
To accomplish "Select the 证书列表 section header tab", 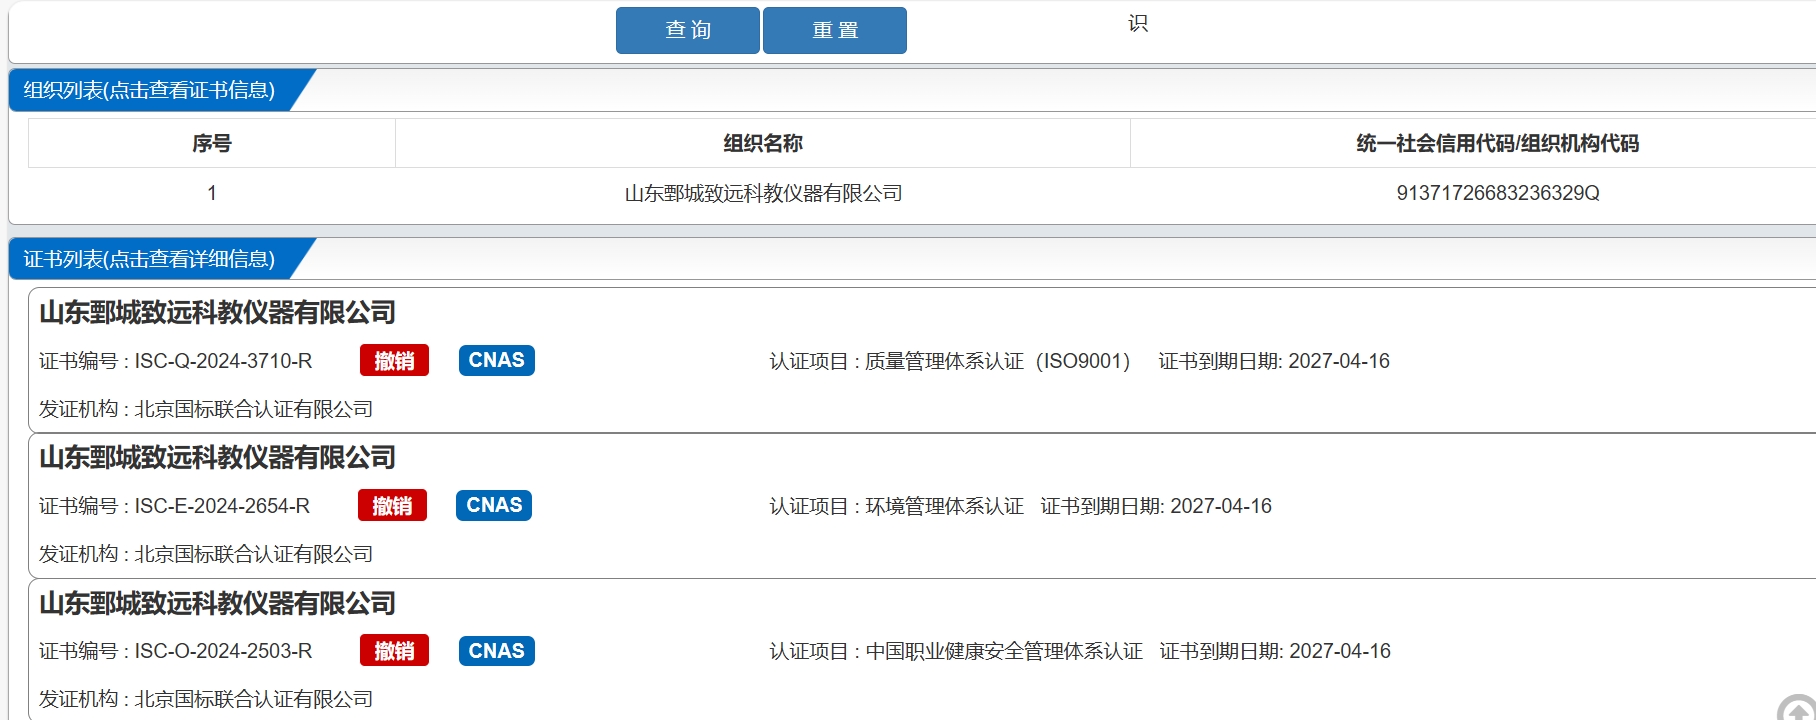I will coord(150,259).
